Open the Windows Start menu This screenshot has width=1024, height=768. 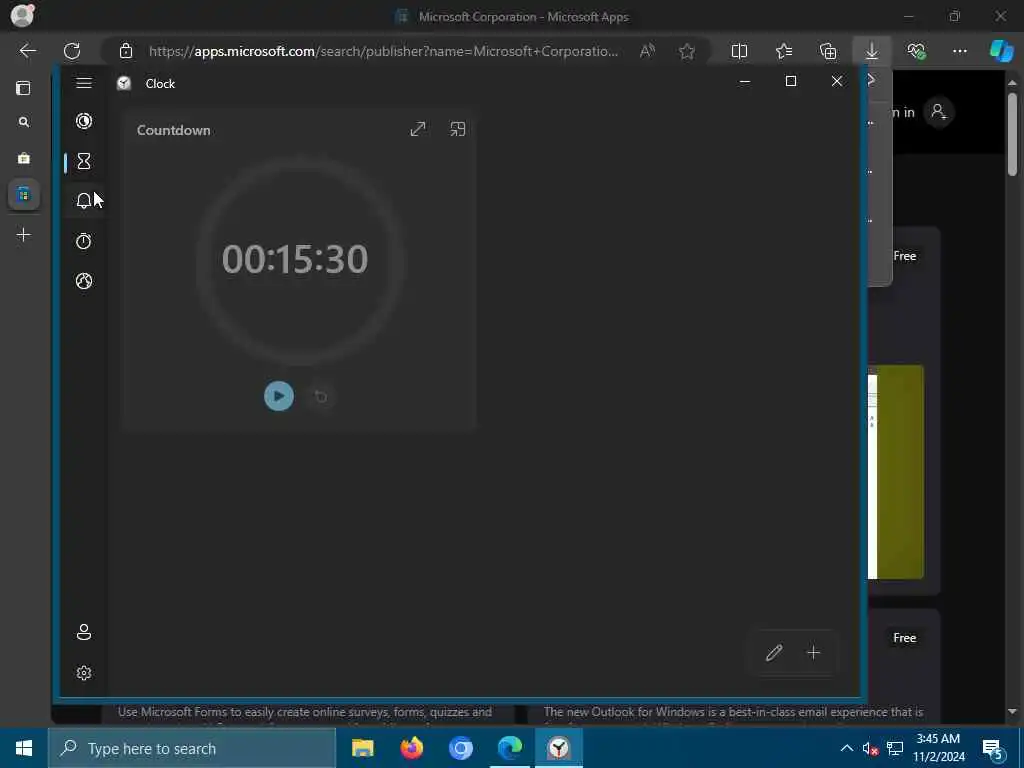[x=24, y=748]
